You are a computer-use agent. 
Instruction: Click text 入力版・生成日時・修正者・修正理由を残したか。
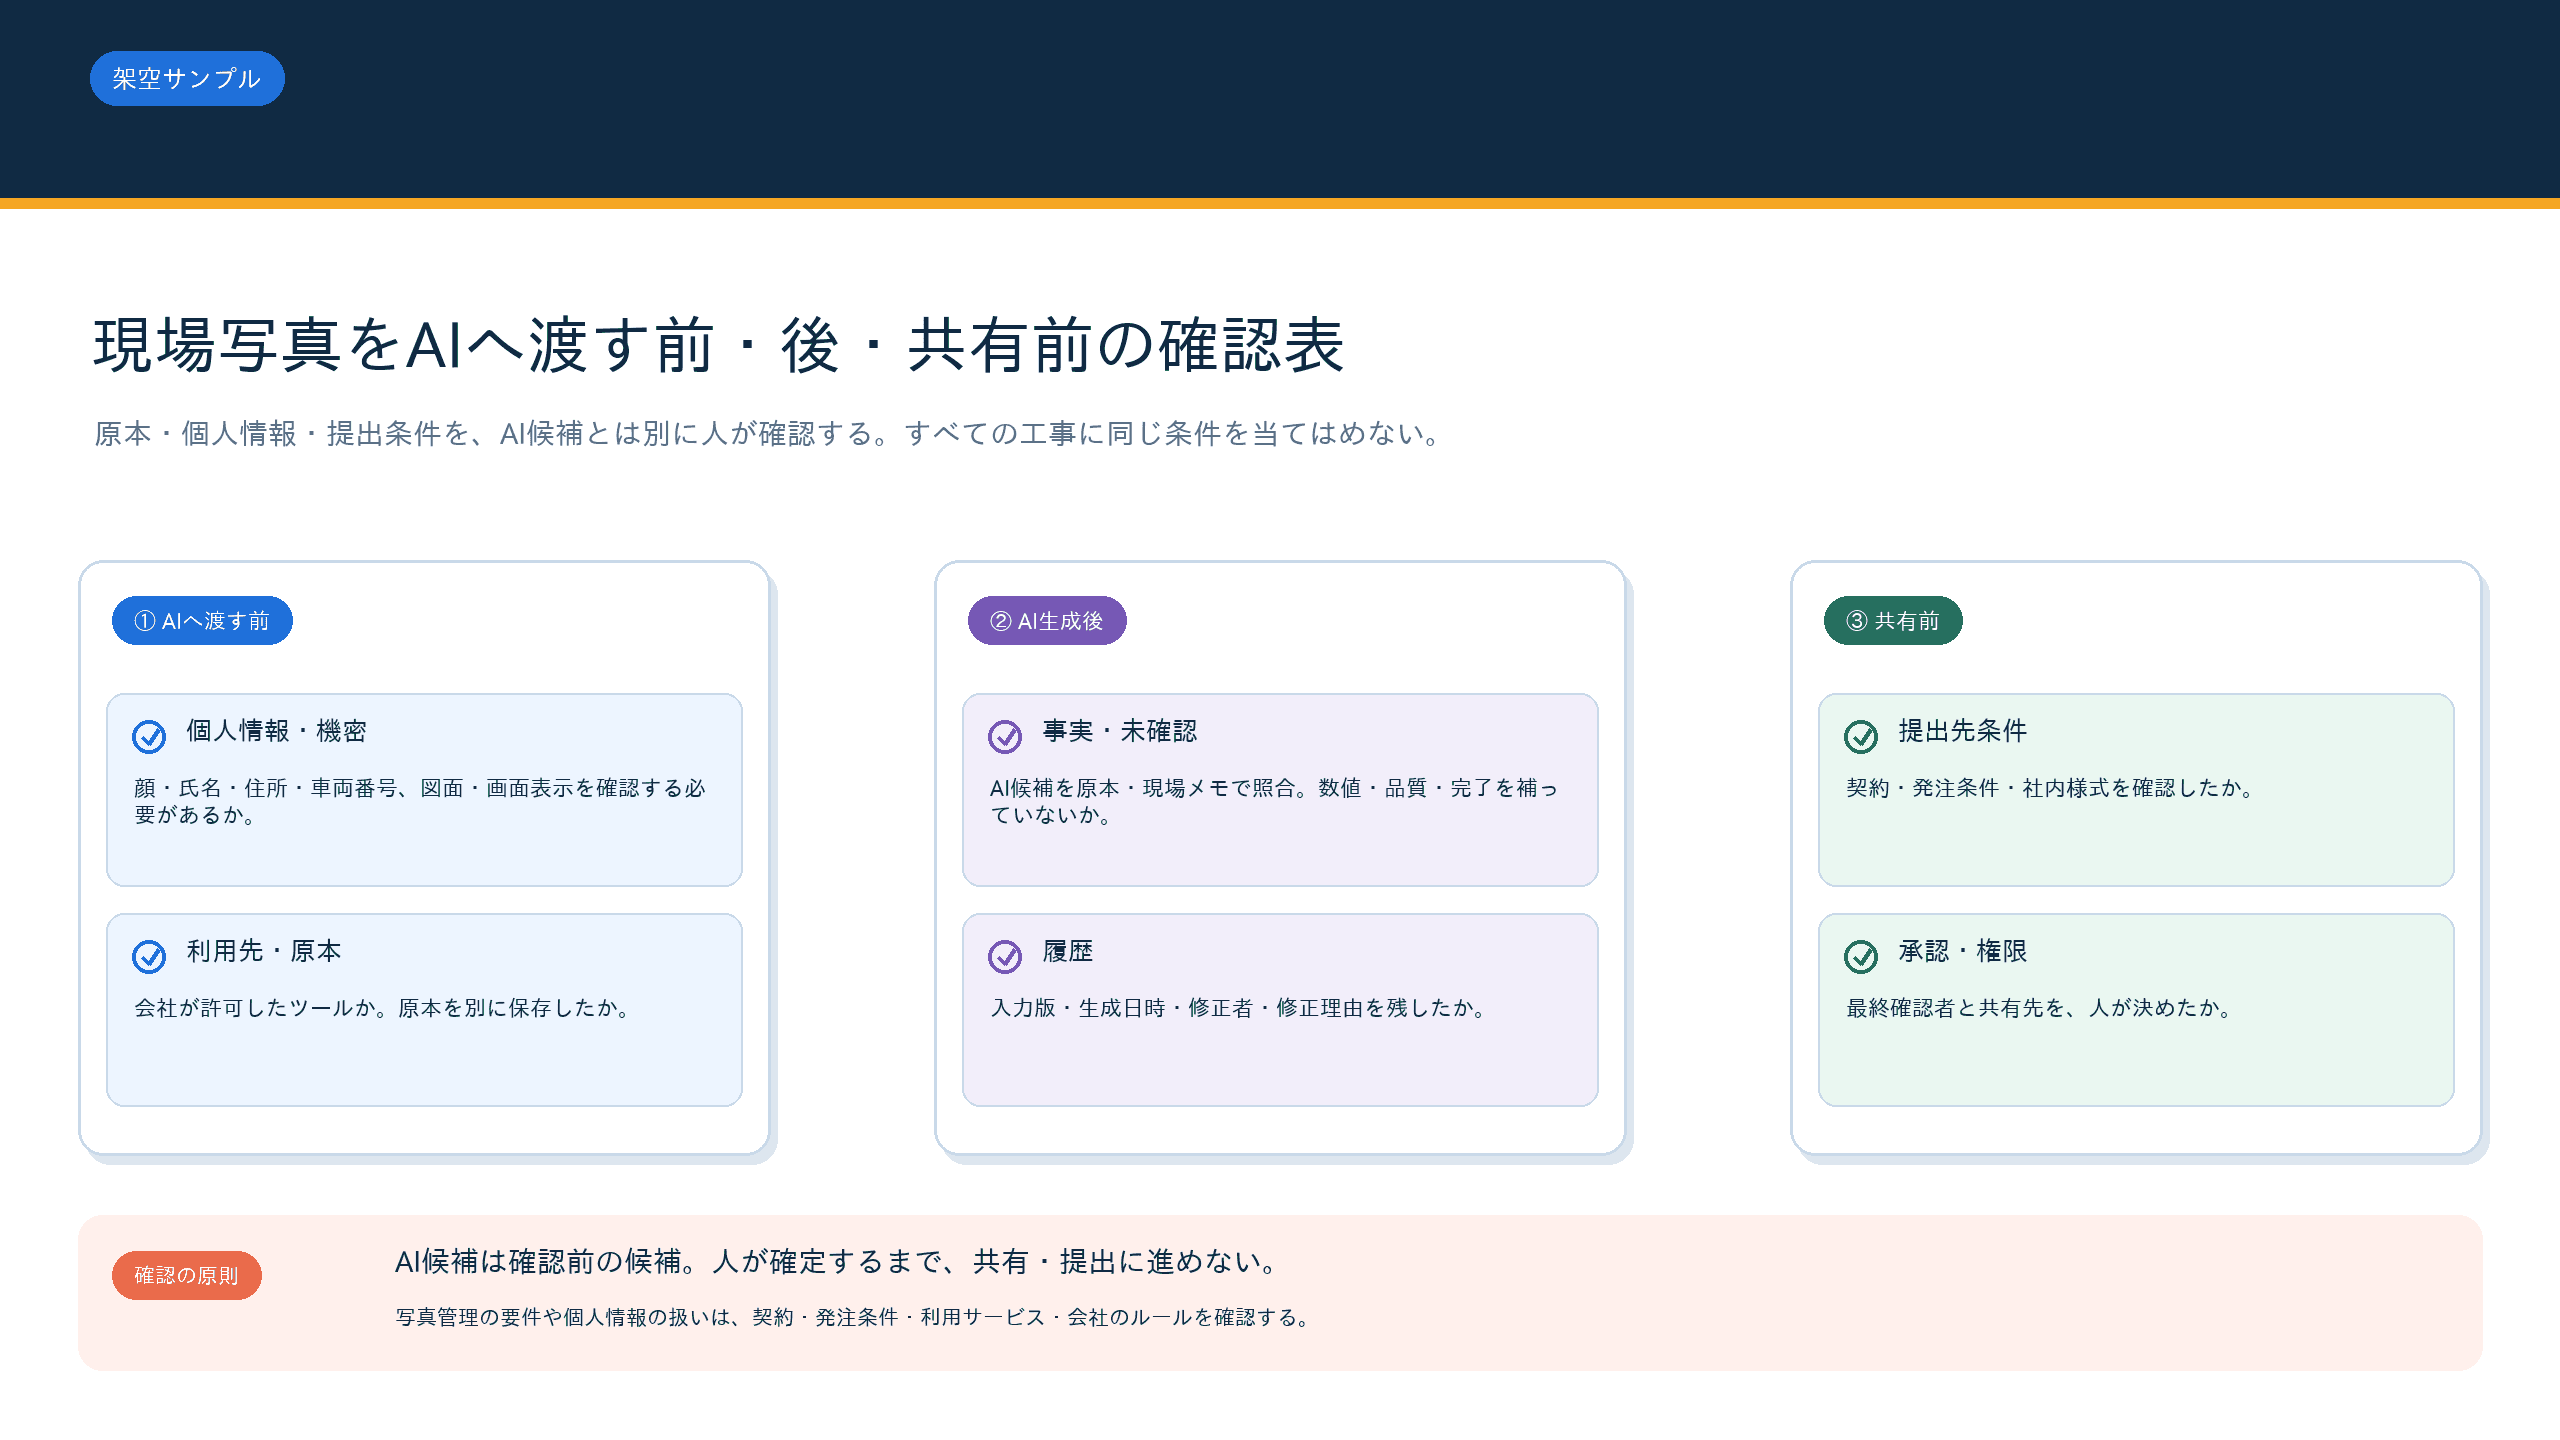tap(1240, 1008)
